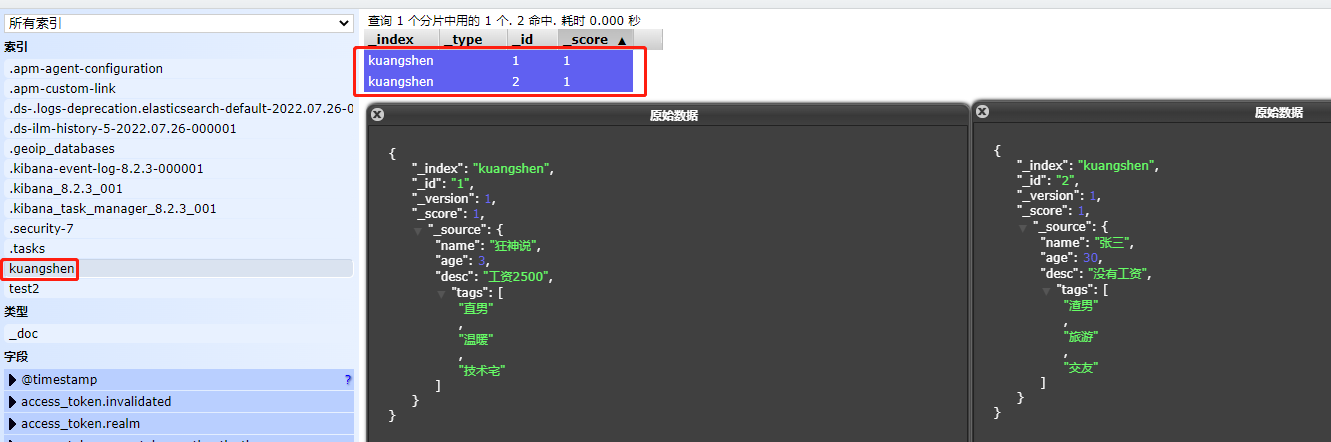The width and height of the screenshot is (1331, 442).
Task: Filter by the _doc type
Action: 178,334
